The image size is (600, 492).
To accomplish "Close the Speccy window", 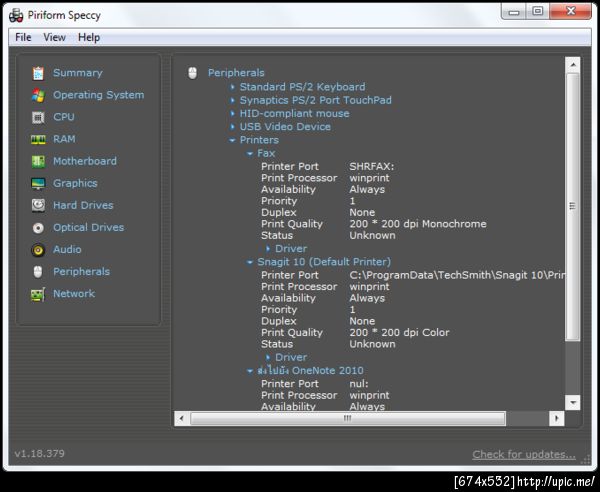I will pyautogui.click(x=571, y=11).
